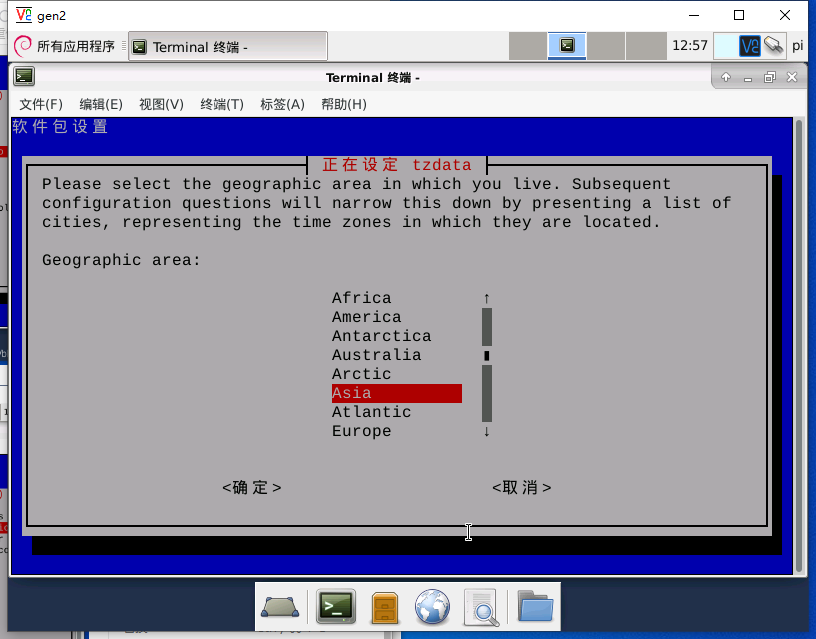Open the application finder magnifier dock icon
This screenshot has height=639, width=816.
[481, 607]
